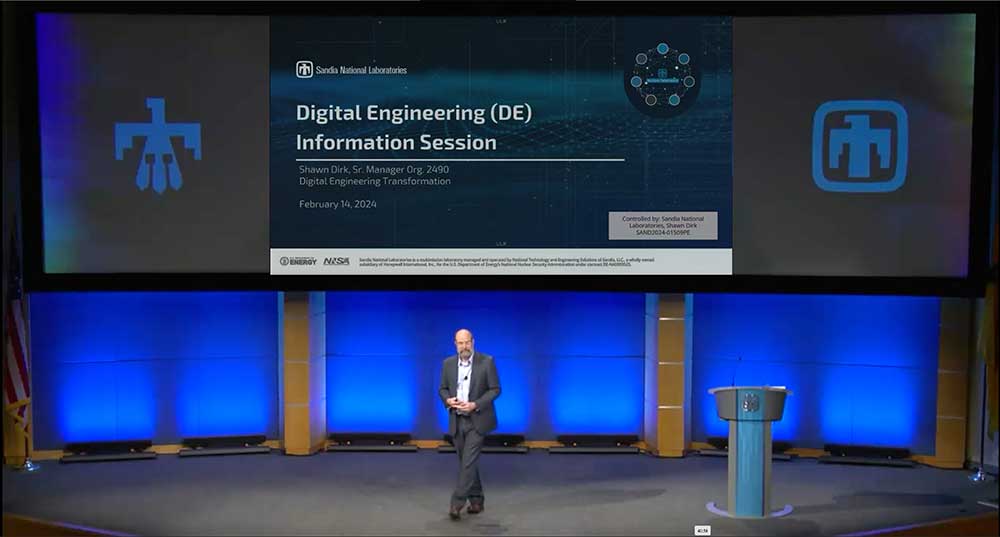Click the gray "Controlled by" notice box
The height and width of the screenshot is (537, 1000).
click(x=662, y=225)
